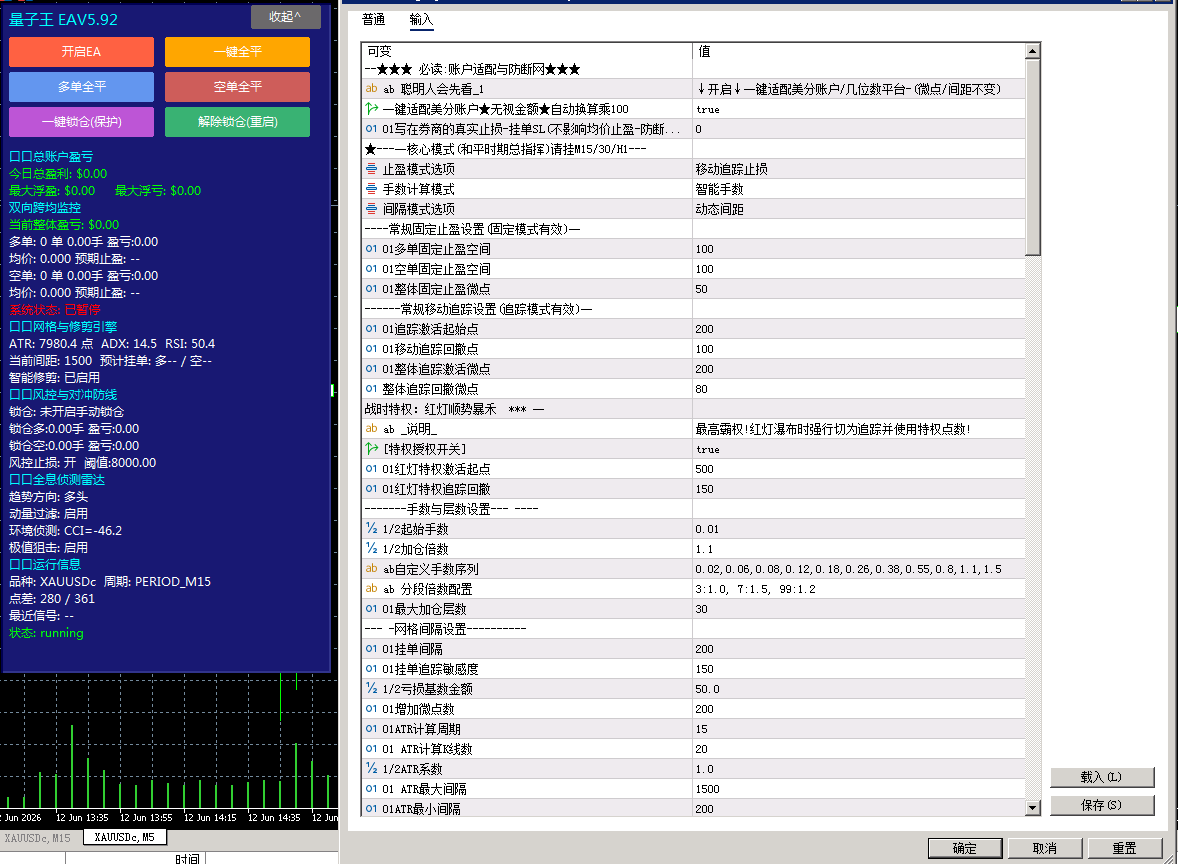Image resolution: width=1178 pixels, height=864 pixels.
Task: Click integer icon of 01移动追踪回撤点
Action: [371, 349]
